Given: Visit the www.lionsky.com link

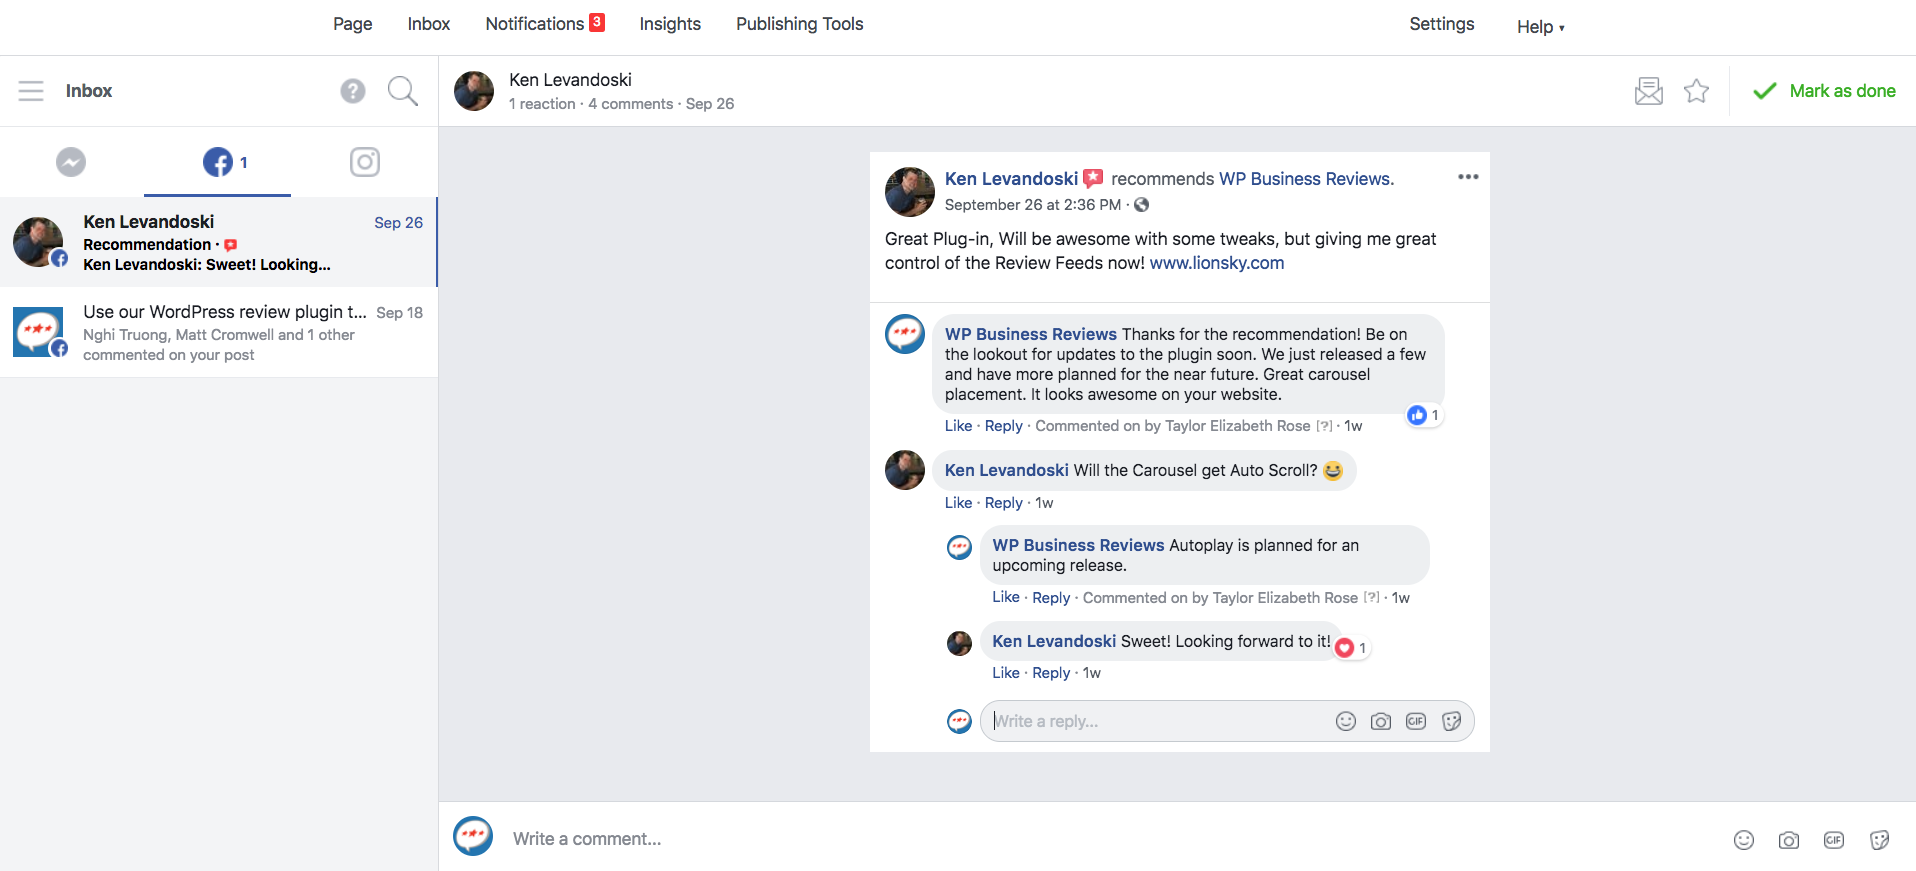Looking at the screenshot, I should 1217,263.
